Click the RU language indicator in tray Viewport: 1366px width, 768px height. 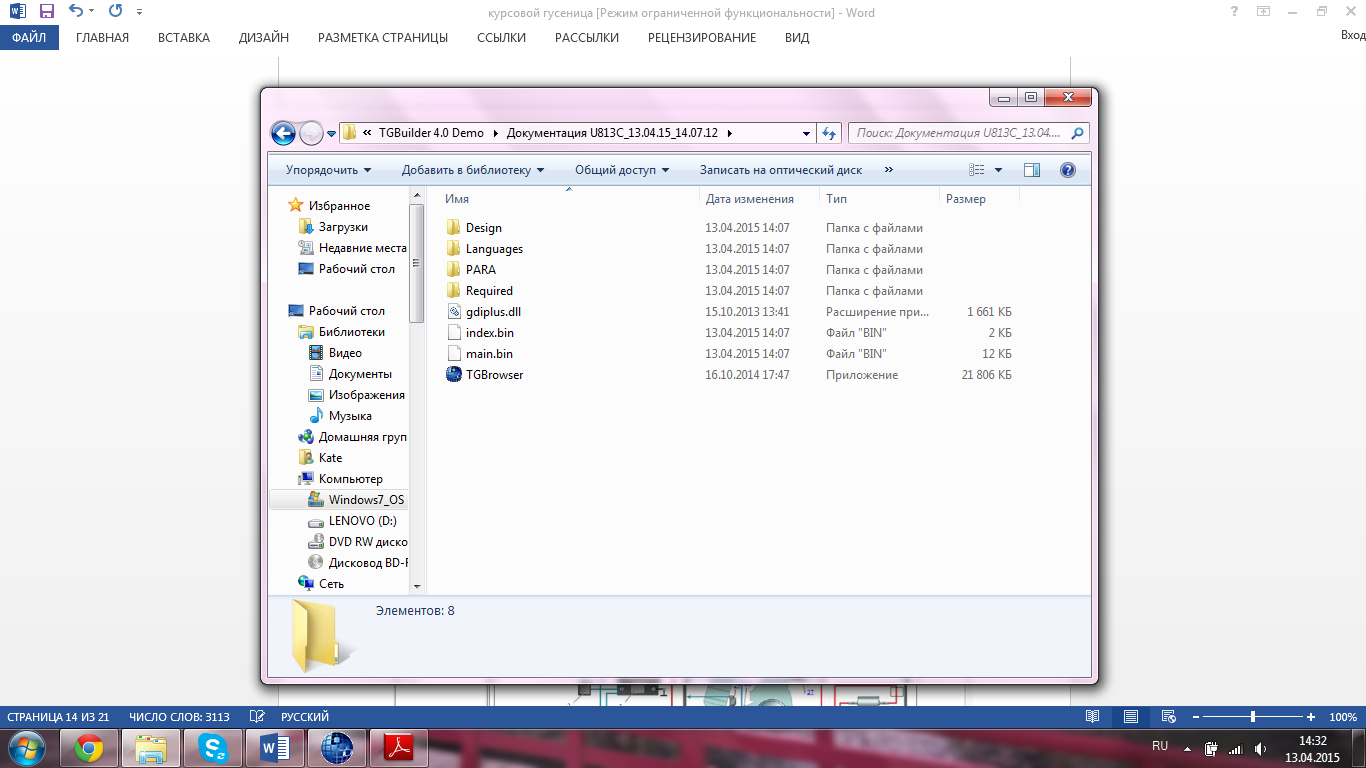pyautogui.click(x=1160, y=746)
